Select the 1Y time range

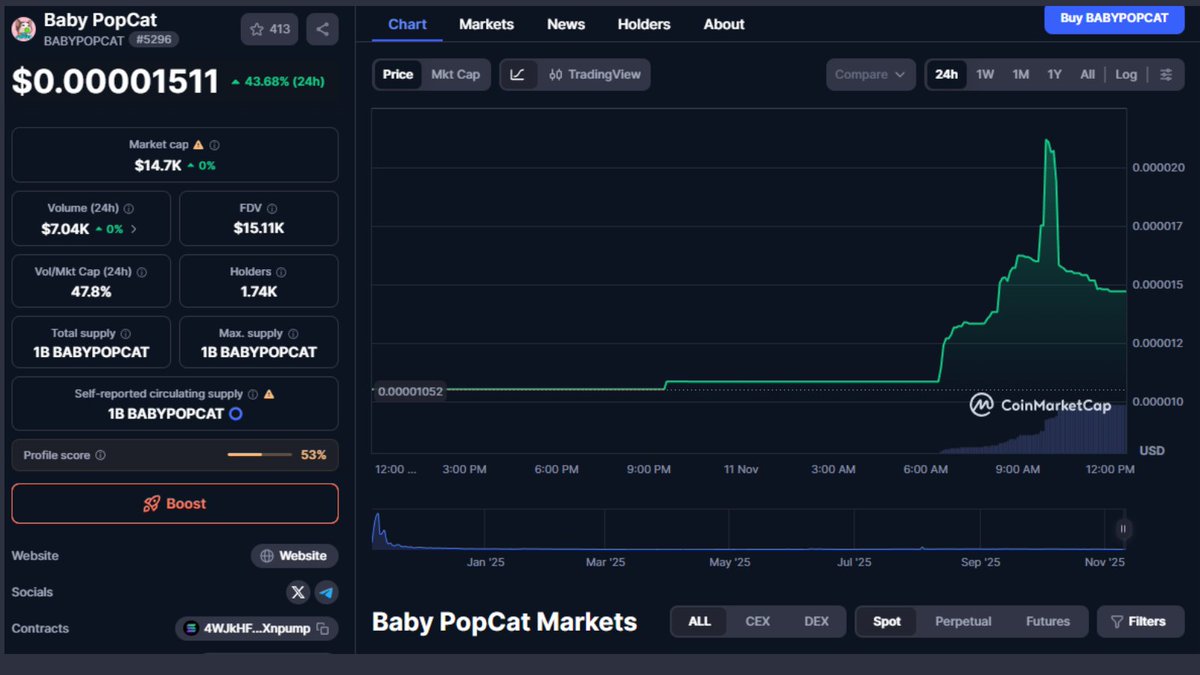click(1054, 75)
